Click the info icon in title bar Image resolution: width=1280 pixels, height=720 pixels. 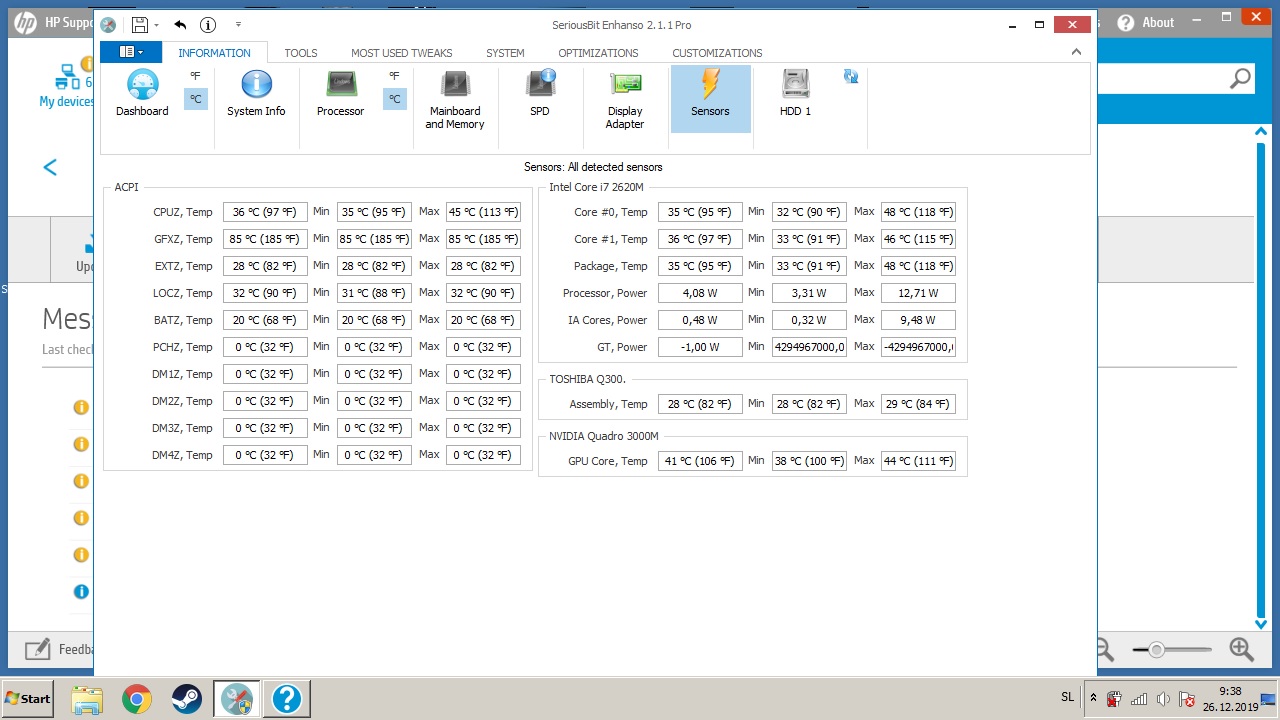208,25
